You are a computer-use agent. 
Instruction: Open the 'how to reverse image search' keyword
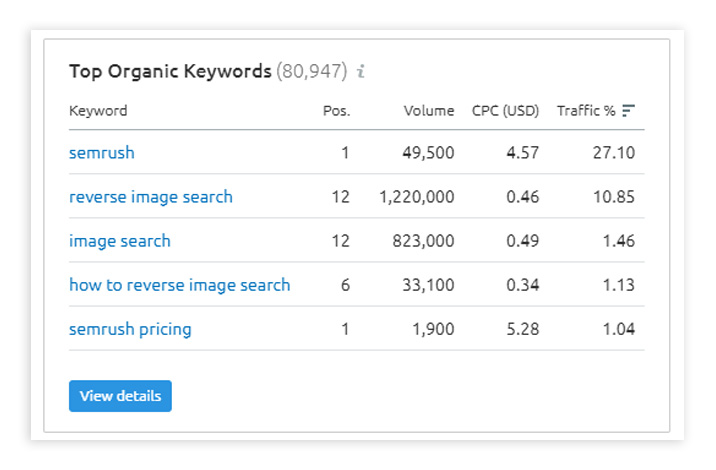(x=179, y=285)
